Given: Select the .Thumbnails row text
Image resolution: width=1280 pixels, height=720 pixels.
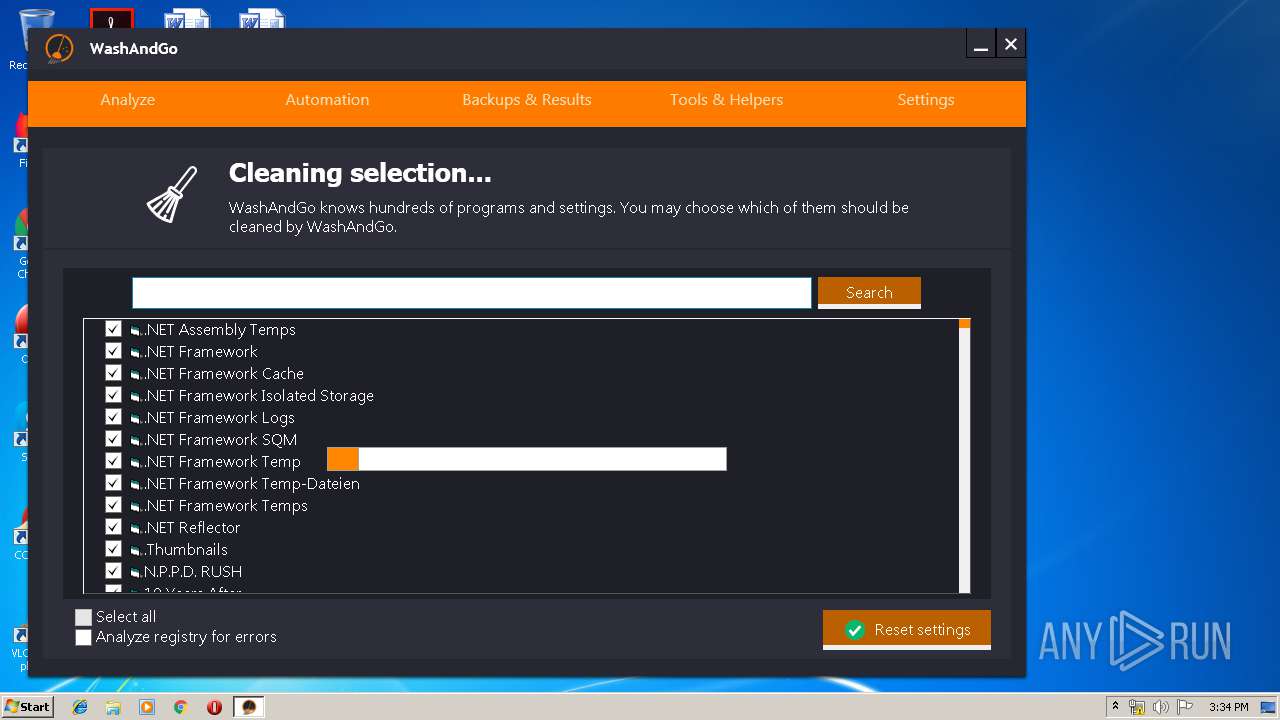Looking at the screenshot, I should [185, 550].
